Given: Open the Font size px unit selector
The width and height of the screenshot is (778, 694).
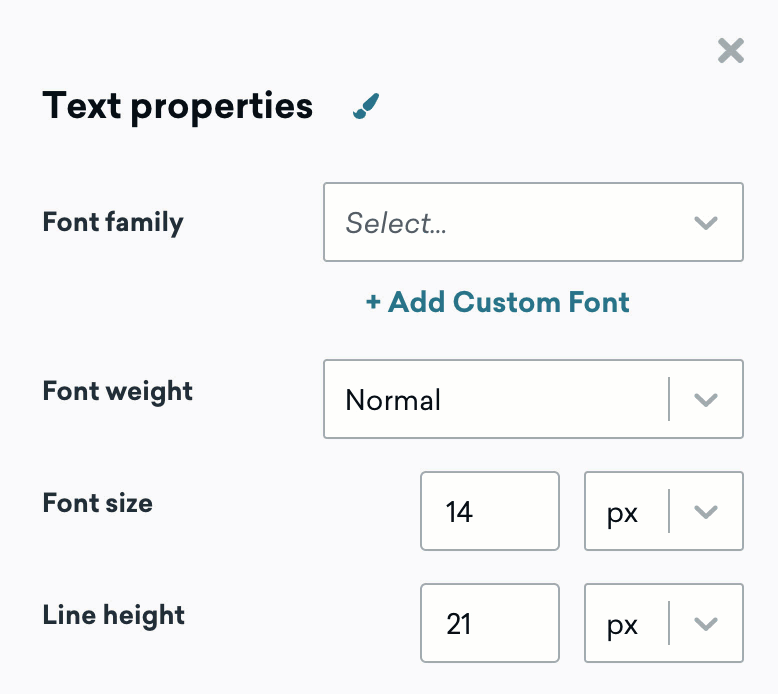Looking at the screenshot, I should tap(664, 511).
